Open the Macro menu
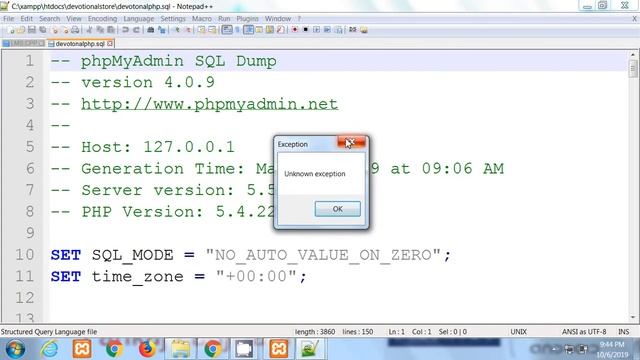This screenshot has height=360, width=640. (202, 19)
